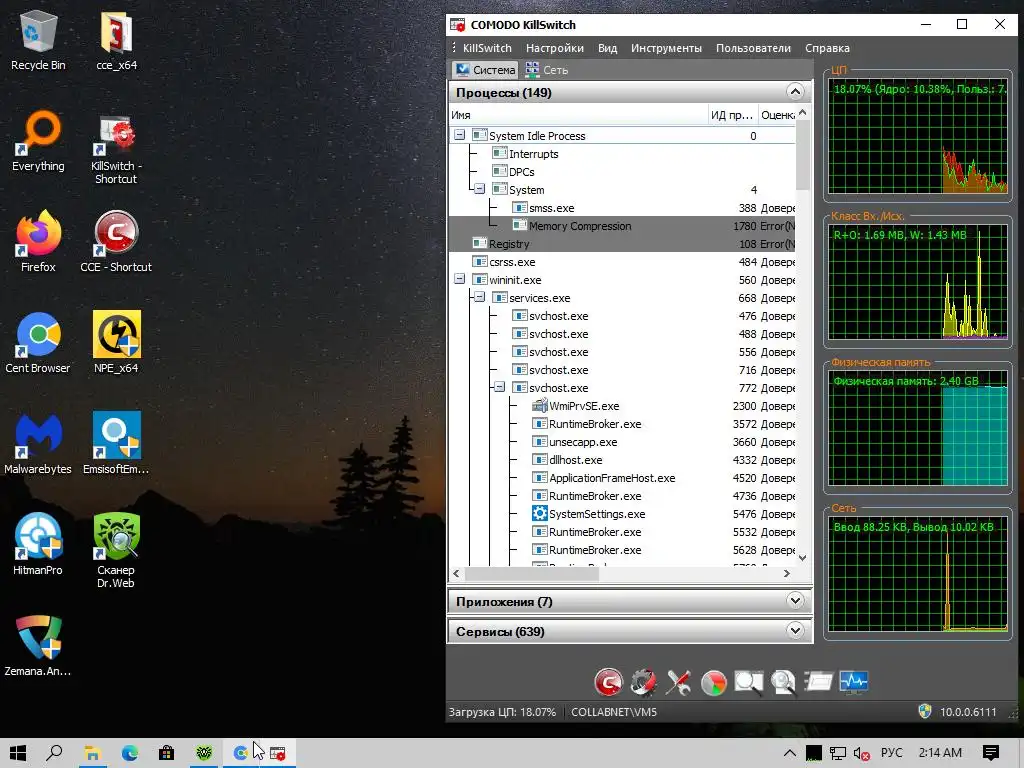Image resolution: width=1024 pixels, height=768 pixels.
Task: Switch to the Система tab
Action: point(485,70)
